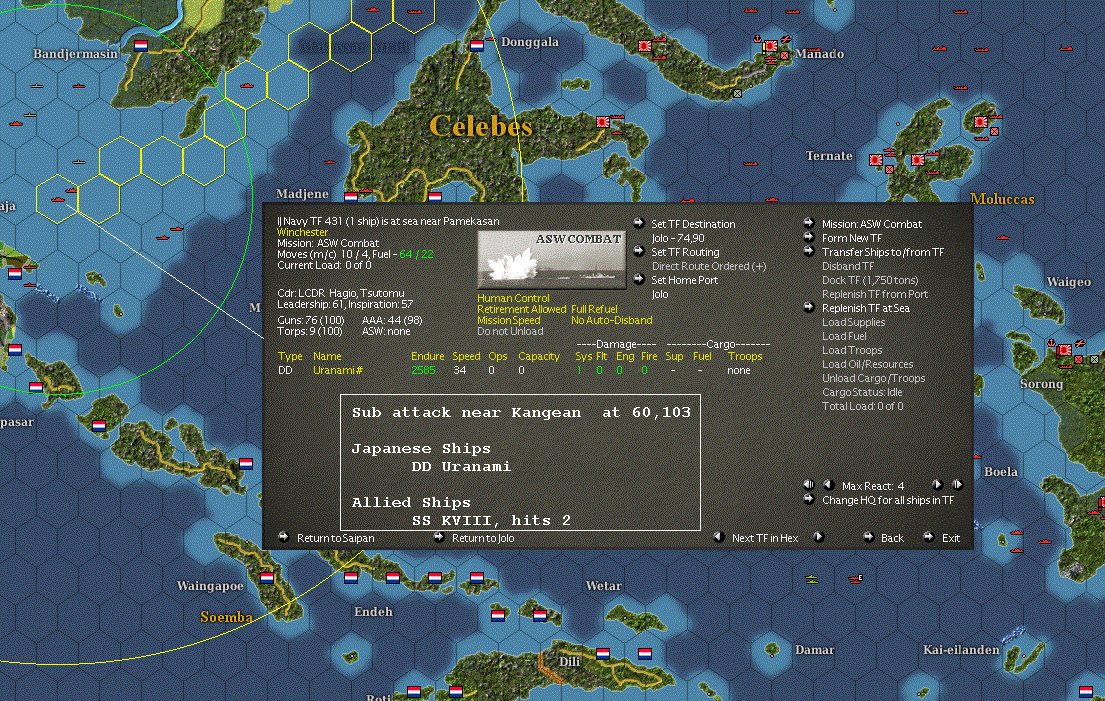This screenshot has height=701, width=1105.
Task: Click the Ternate map label
Action: (x=829, y=156)
